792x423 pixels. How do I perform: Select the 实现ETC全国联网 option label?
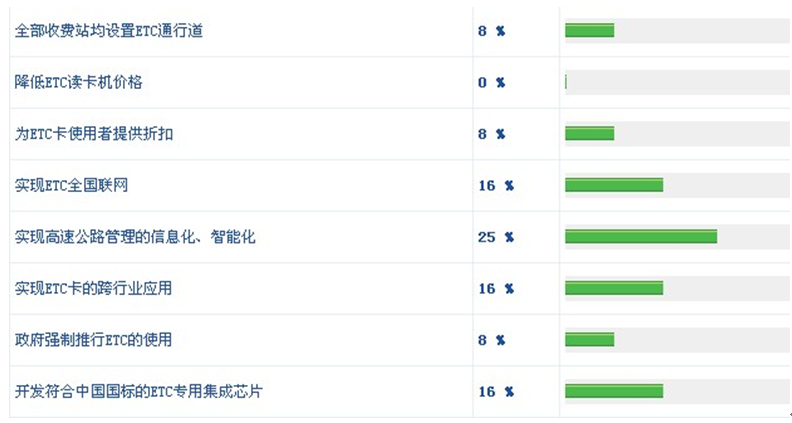point(72,185)
